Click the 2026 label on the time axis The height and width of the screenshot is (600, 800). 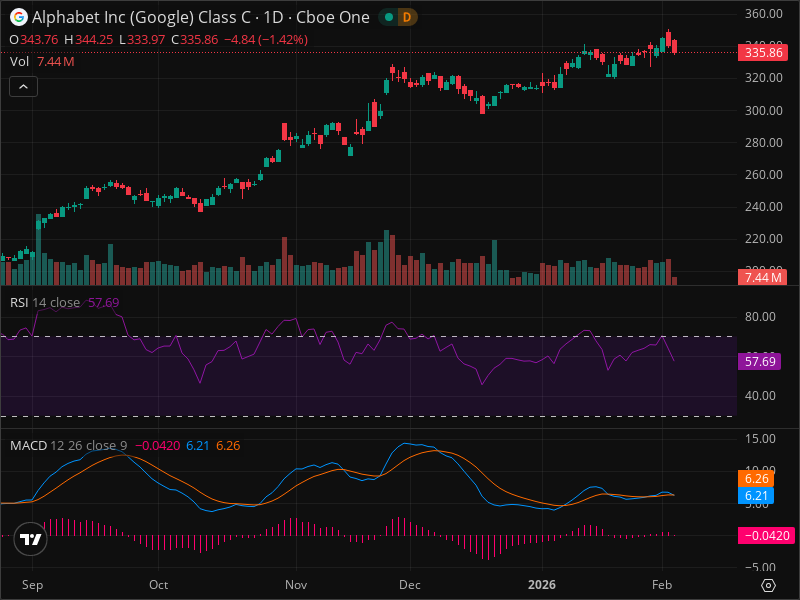542,585
